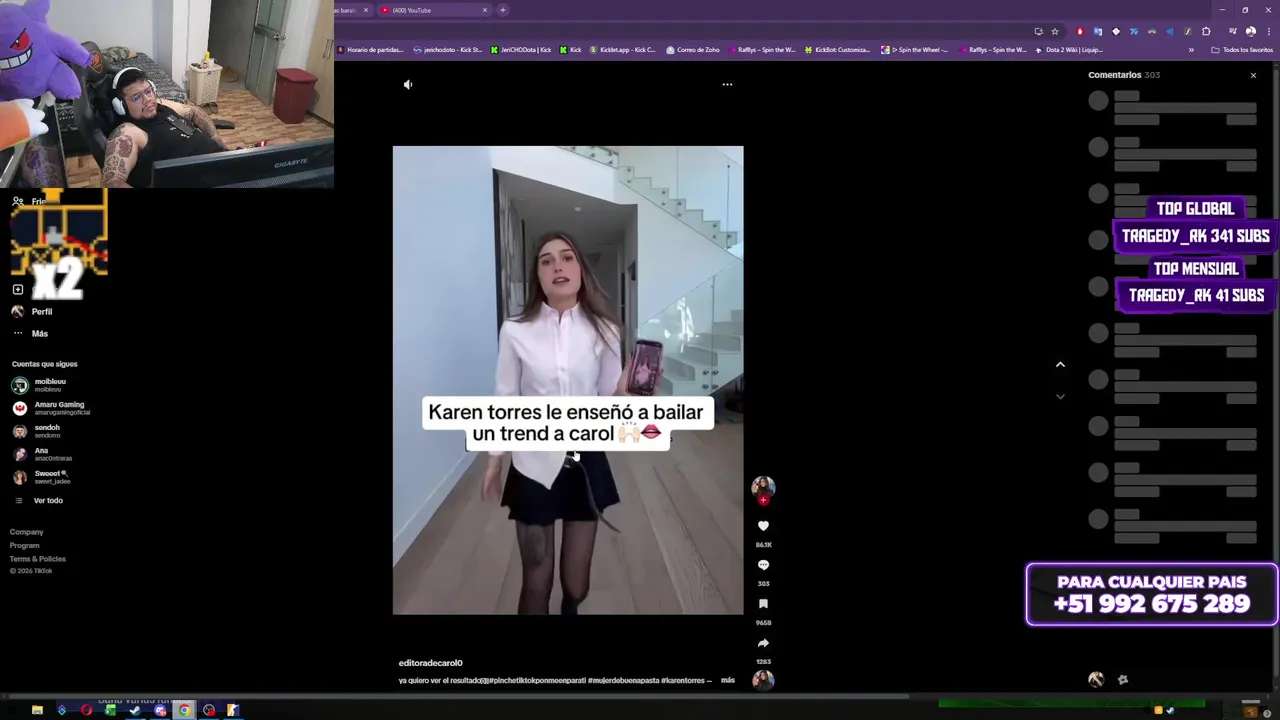The width and height of the screenshot is (1280, 720).
Task: Open the Chrome three-dot menu
Action: pos(1268,31)
